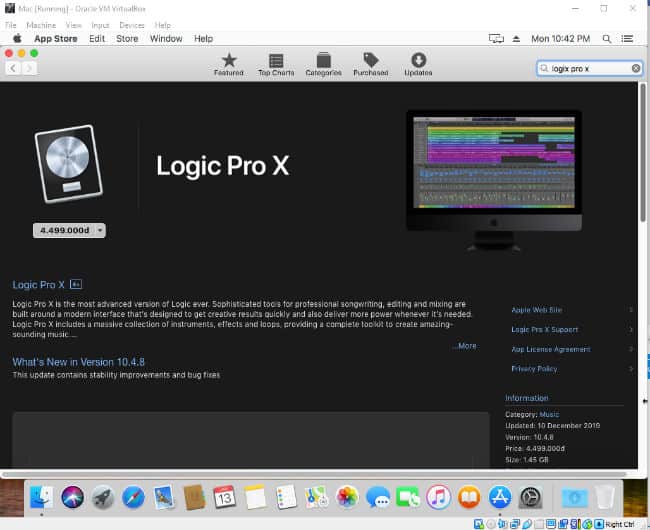Viewport: 650px width, 530px height.
Task: Open the Featured star tab
Action: coord(229,65)
